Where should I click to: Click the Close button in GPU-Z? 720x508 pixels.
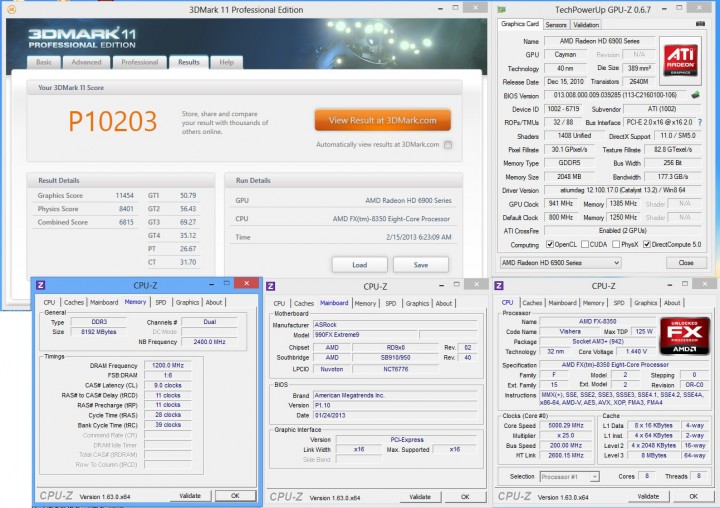686,263
